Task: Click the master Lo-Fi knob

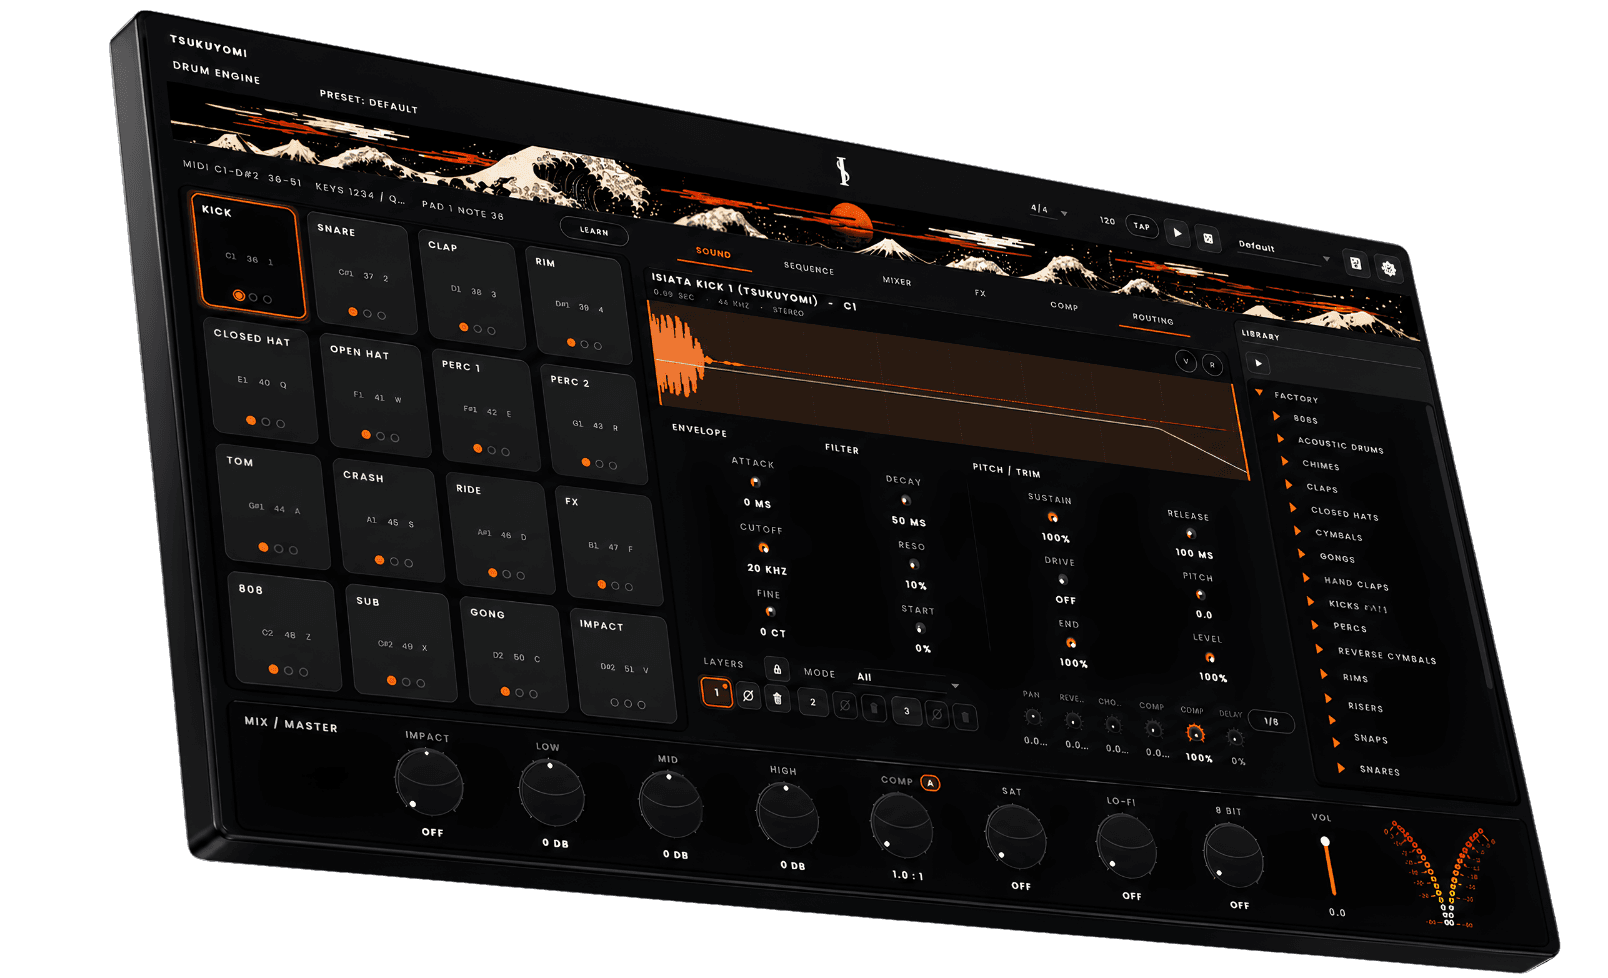Action: [1125, 845]
